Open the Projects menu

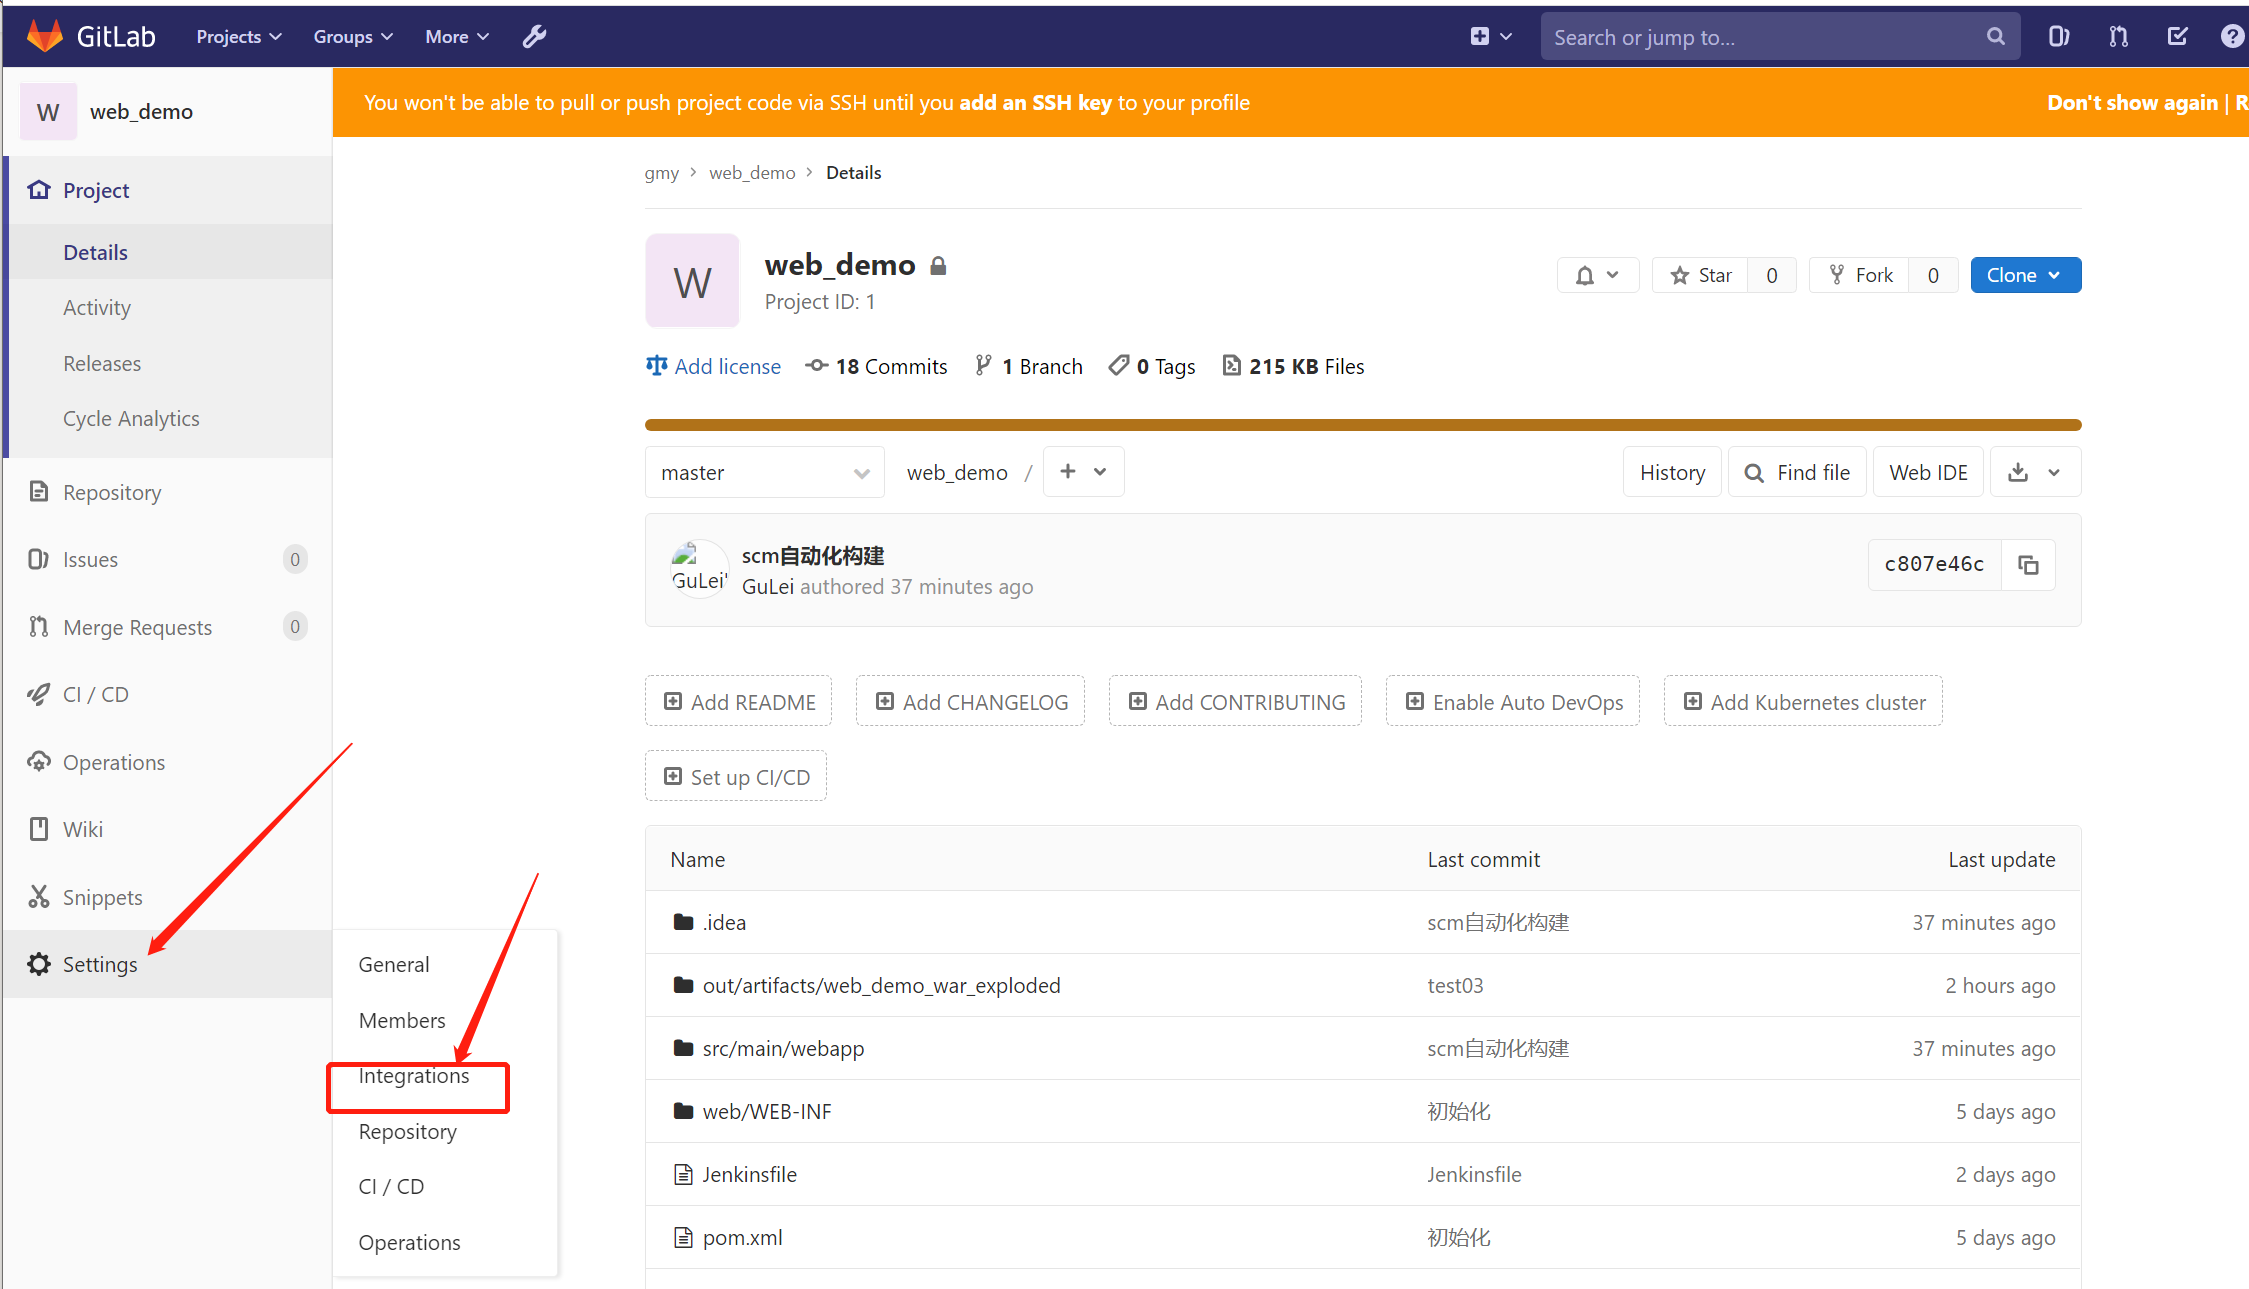click(x=239, y=36)
